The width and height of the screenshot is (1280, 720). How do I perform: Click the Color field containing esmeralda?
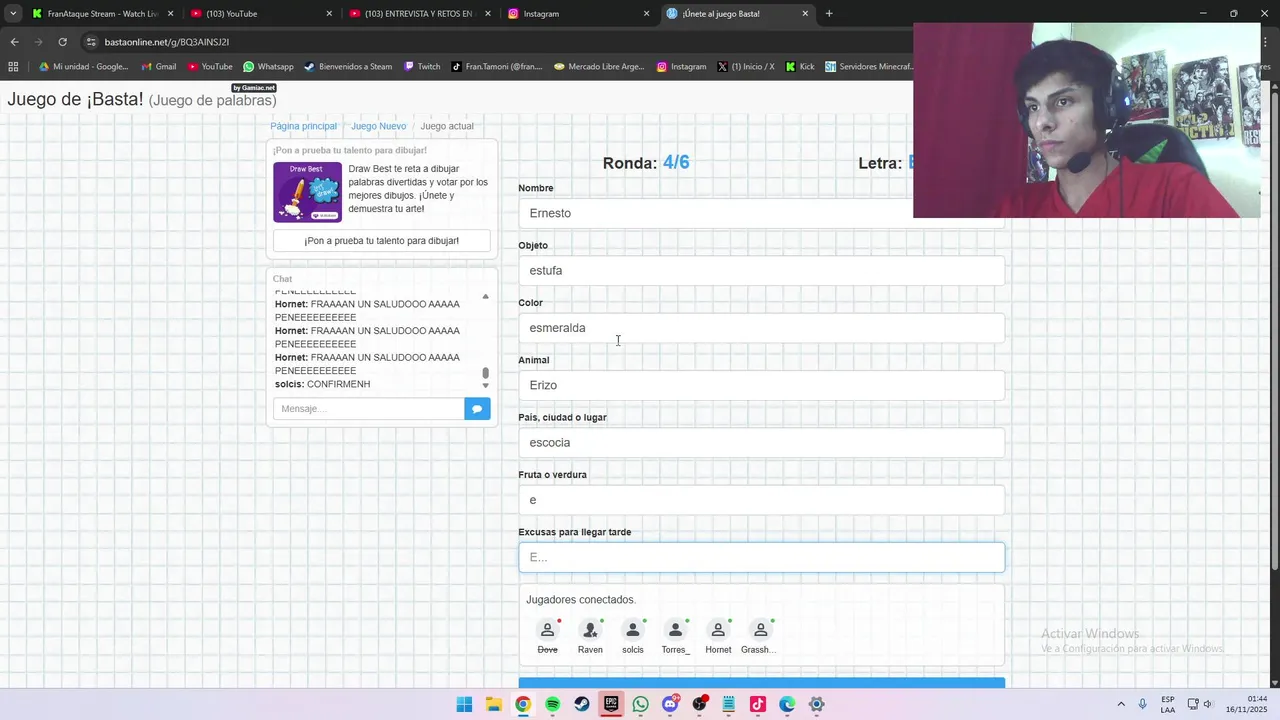tap(761, 328)
